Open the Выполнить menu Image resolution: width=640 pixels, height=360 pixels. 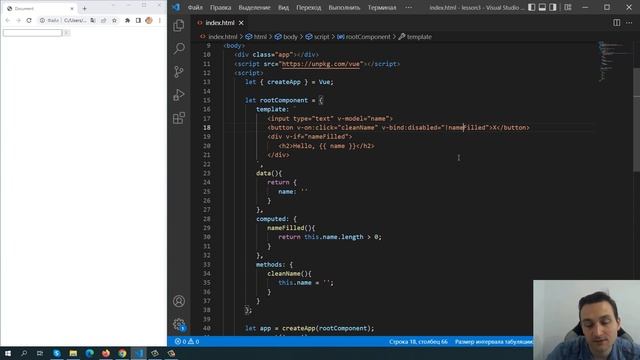click(344, 7)
